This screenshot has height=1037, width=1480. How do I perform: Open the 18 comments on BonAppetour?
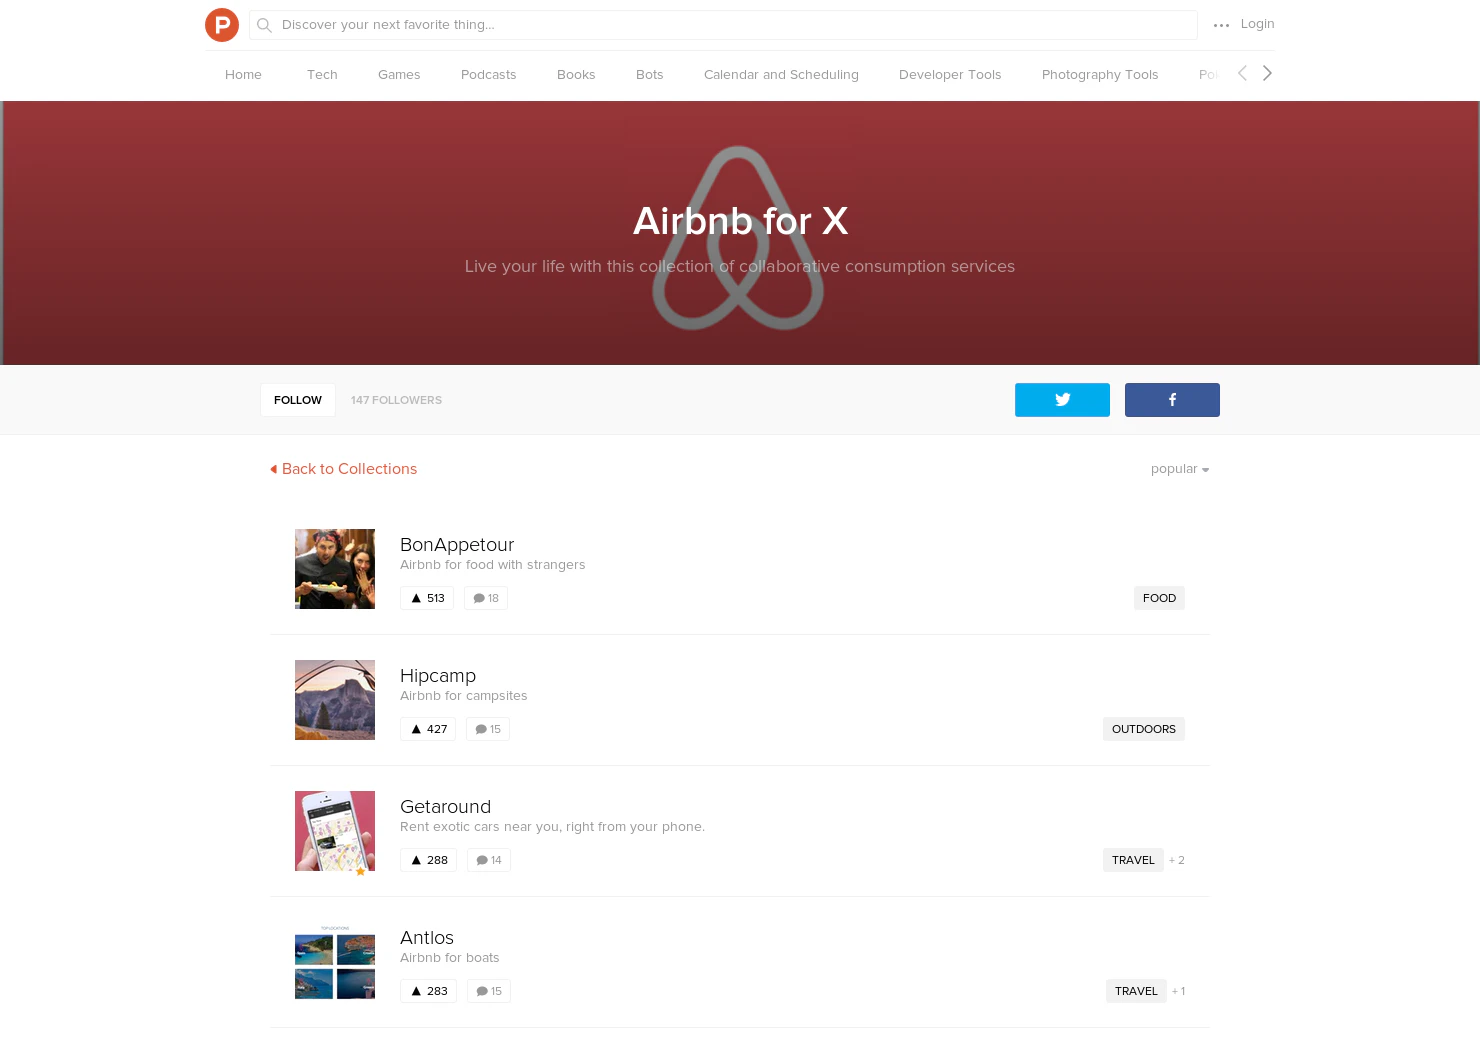tap(486, 598)
